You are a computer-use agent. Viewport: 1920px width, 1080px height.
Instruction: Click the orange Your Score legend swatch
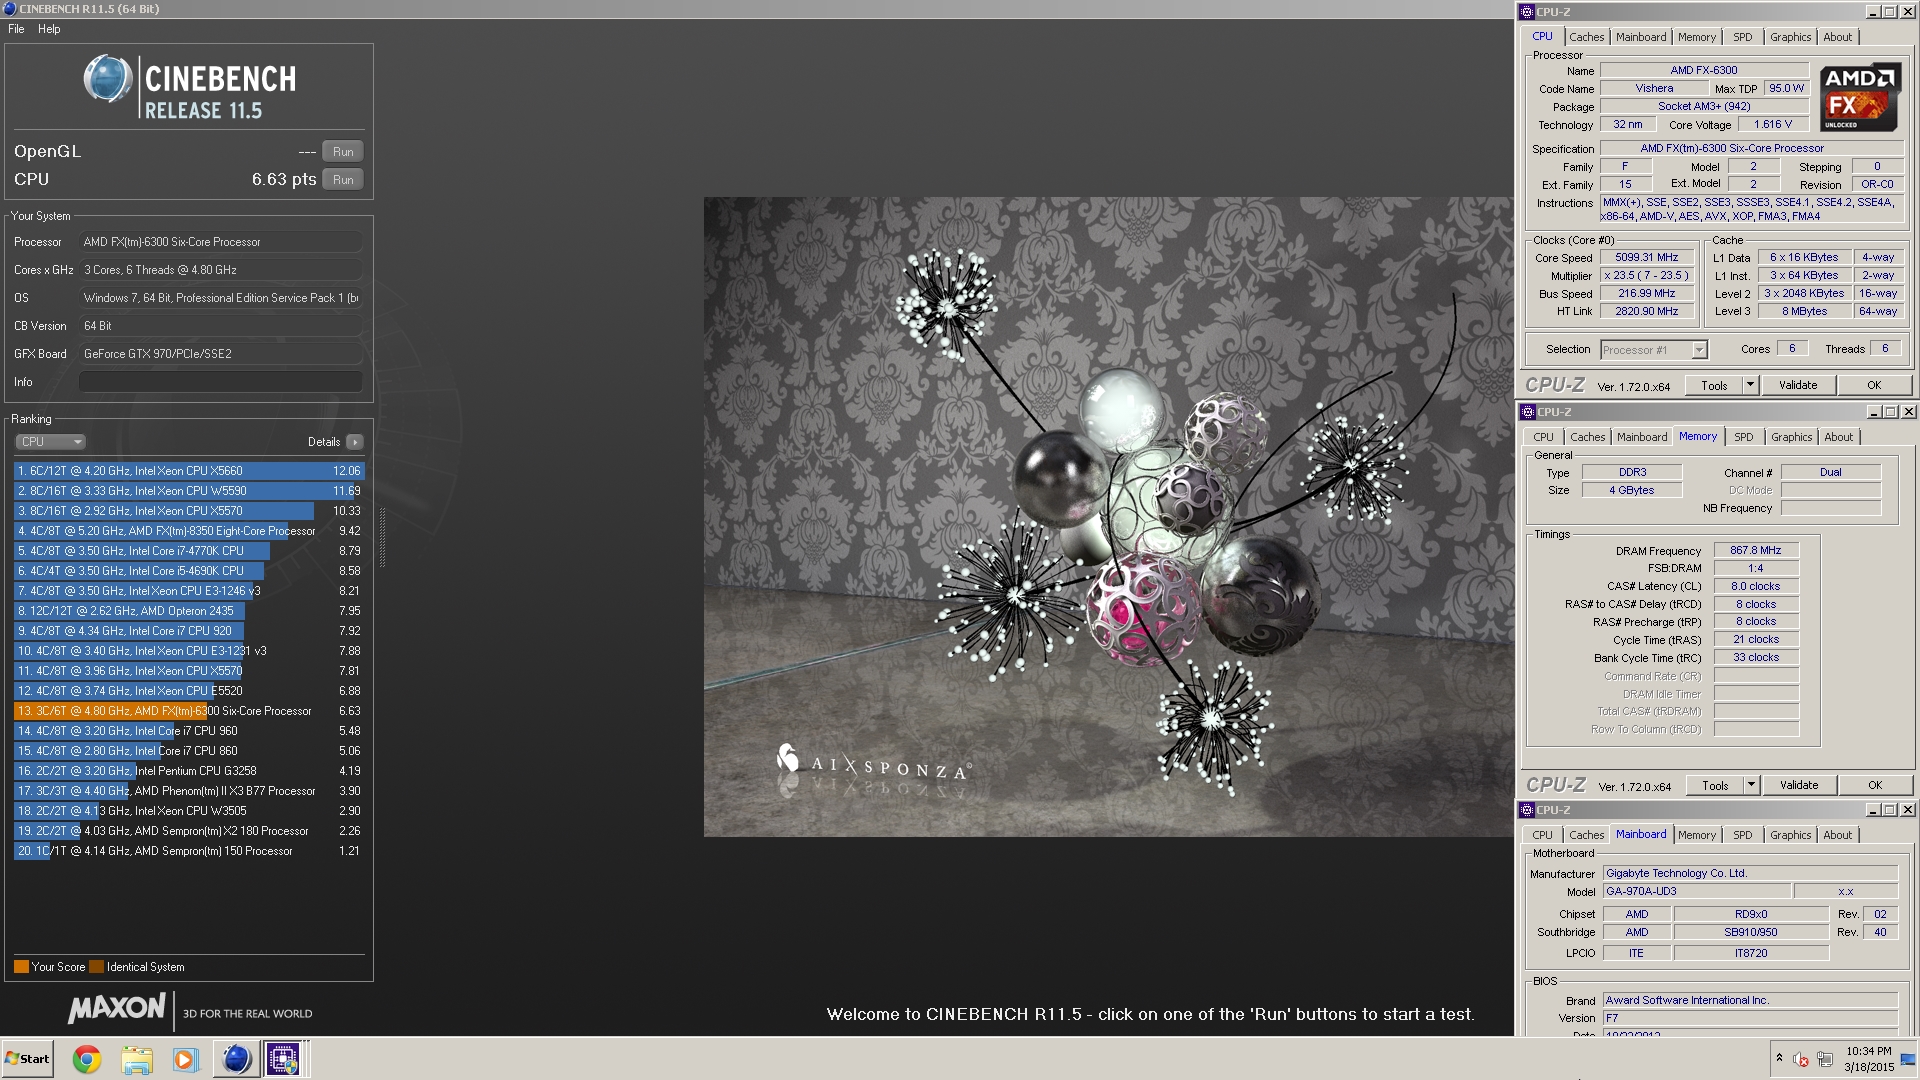pos(21,967)
